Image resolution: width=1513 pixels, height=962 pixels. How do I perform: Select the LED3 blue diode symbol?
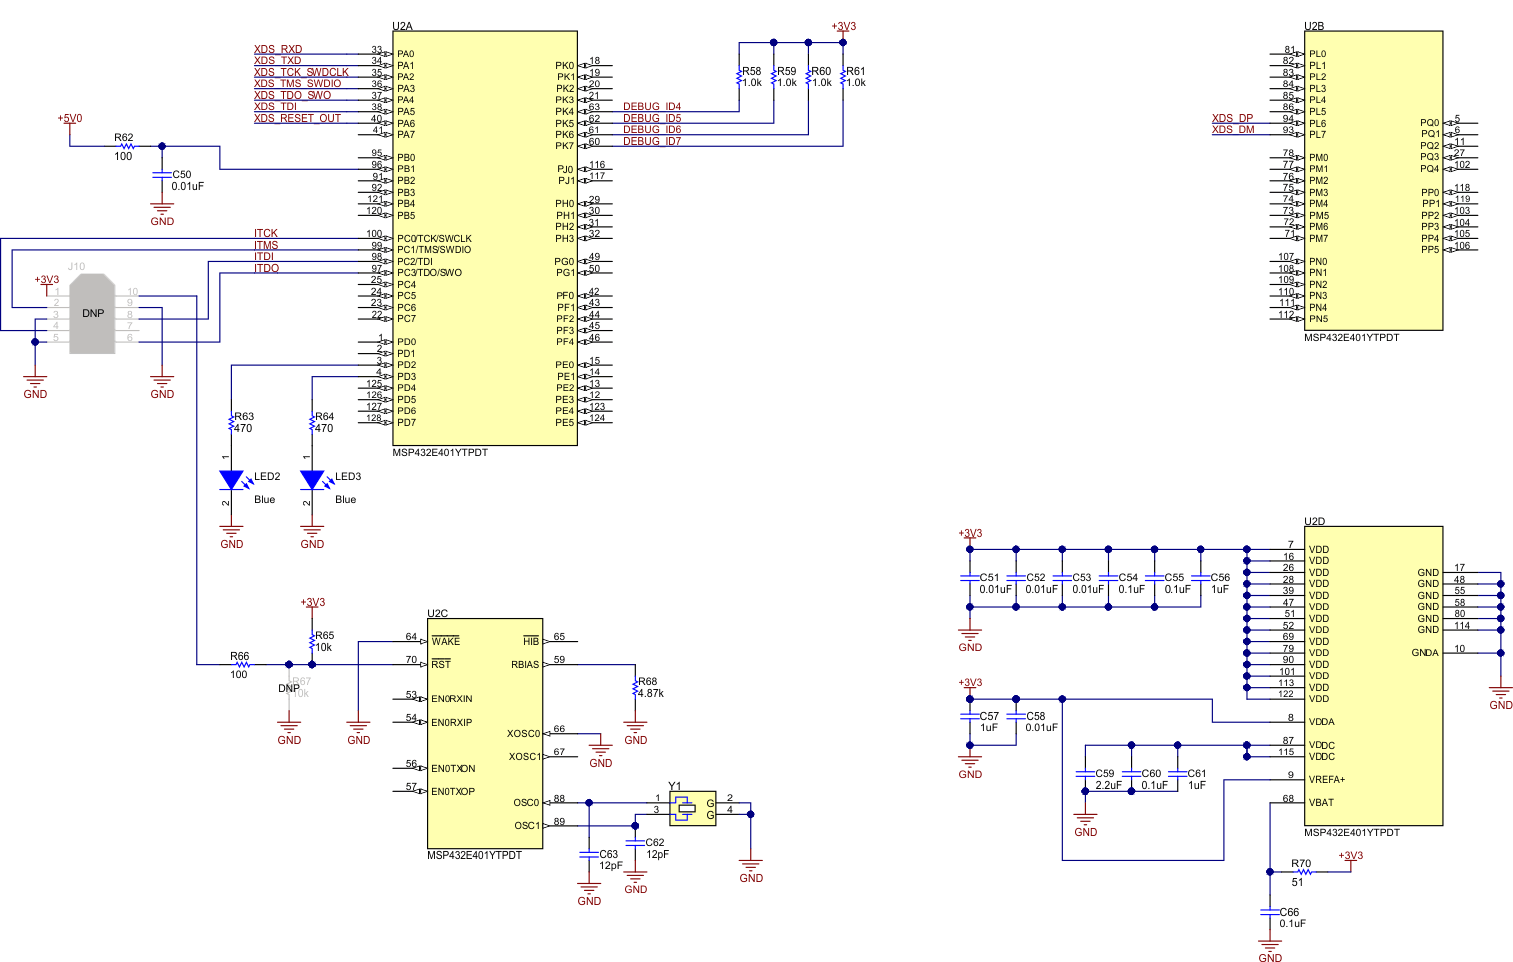[313, 481]
